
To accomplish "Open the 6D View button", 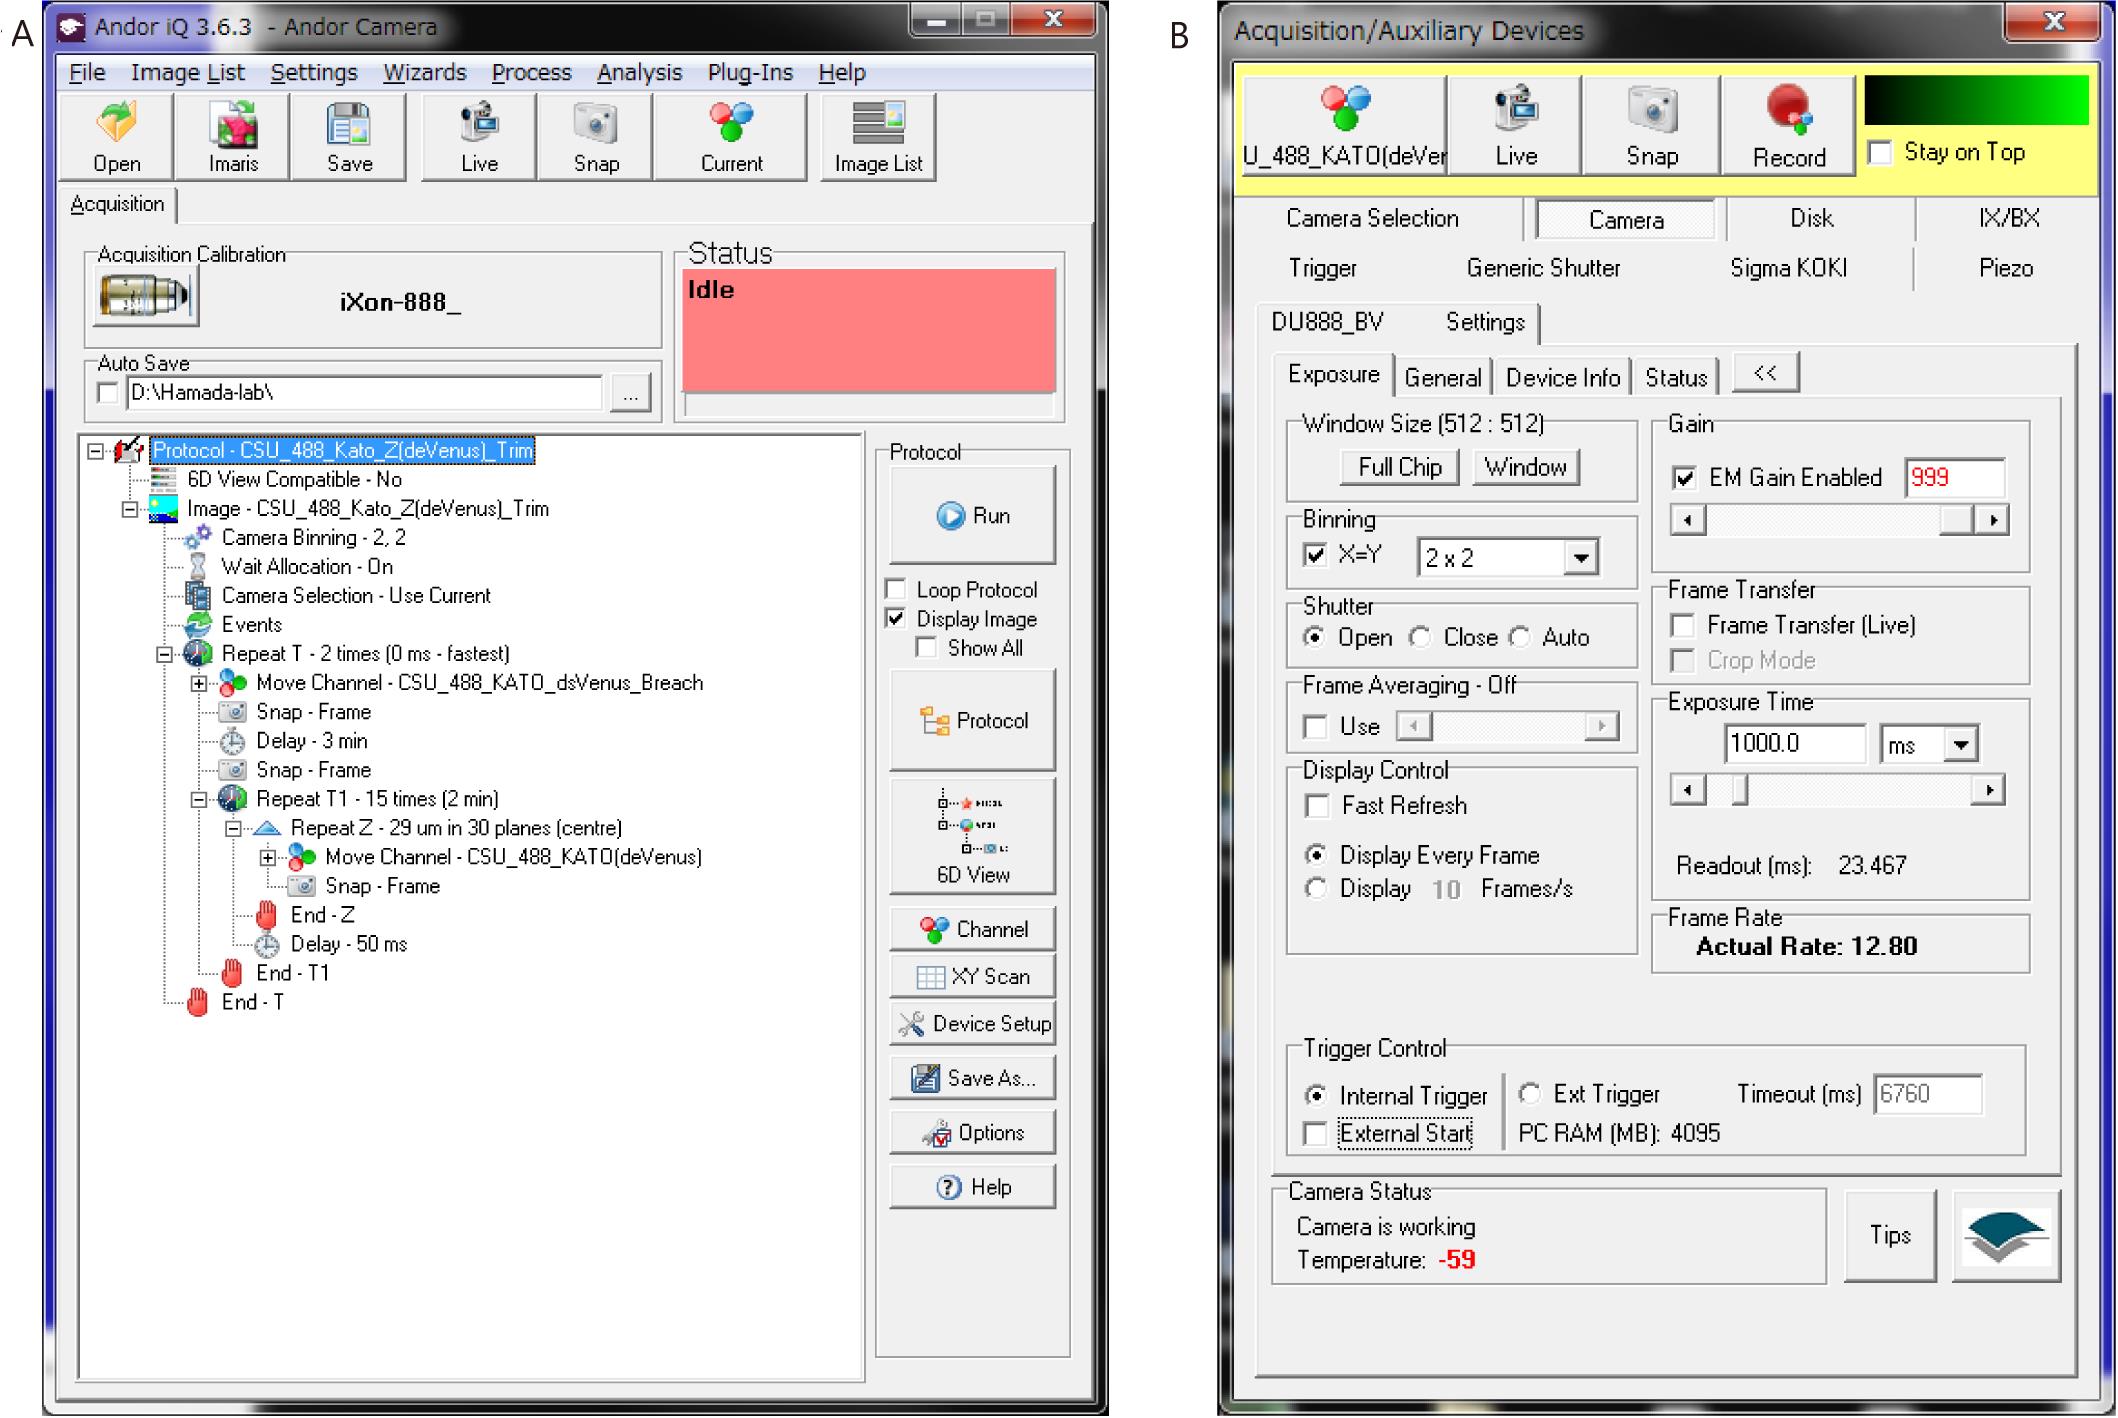I will [x=972, y=836].
